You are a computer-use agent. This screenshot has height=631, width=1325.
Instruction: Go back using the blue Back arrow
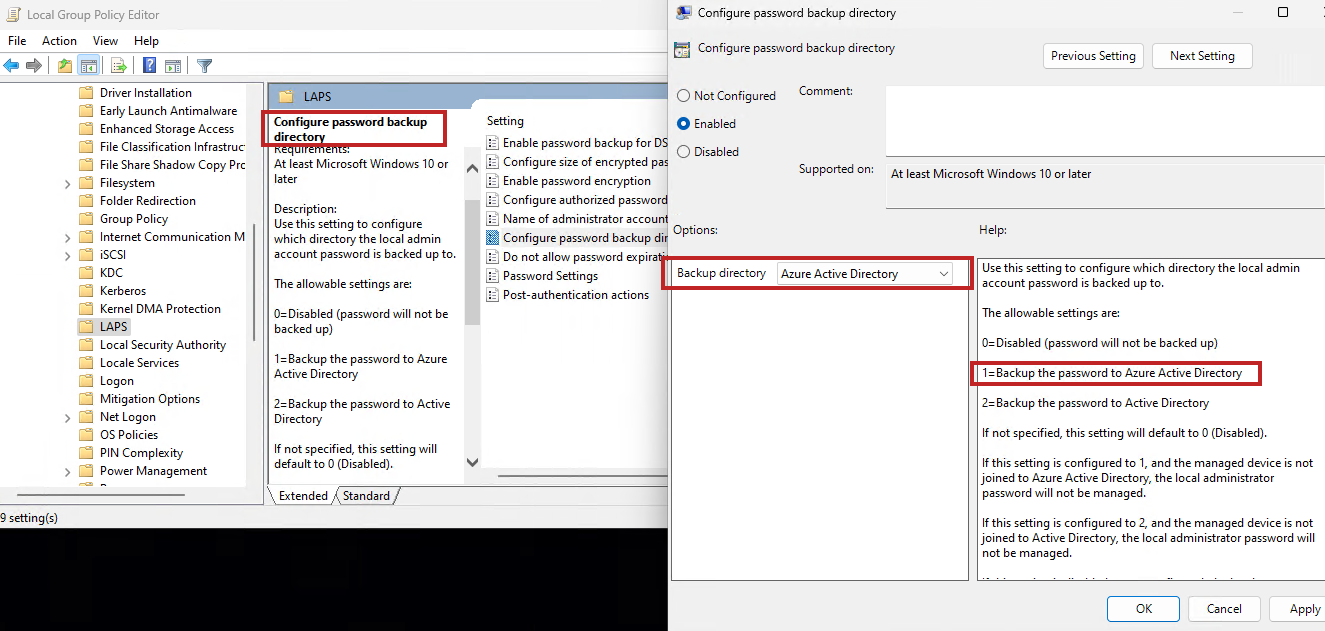click(x=12, y=66)
